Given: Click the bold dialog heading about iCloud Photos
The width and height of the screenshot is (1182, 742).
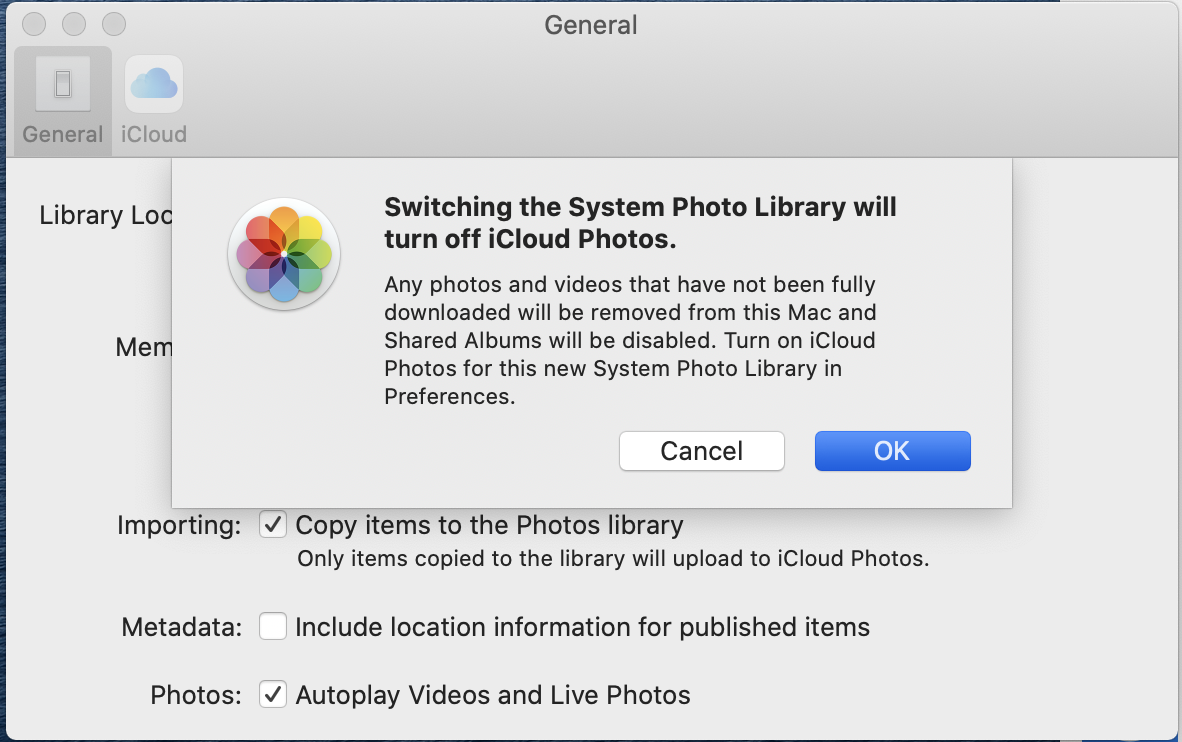Looking at the screenshot, I should [640, 223].
